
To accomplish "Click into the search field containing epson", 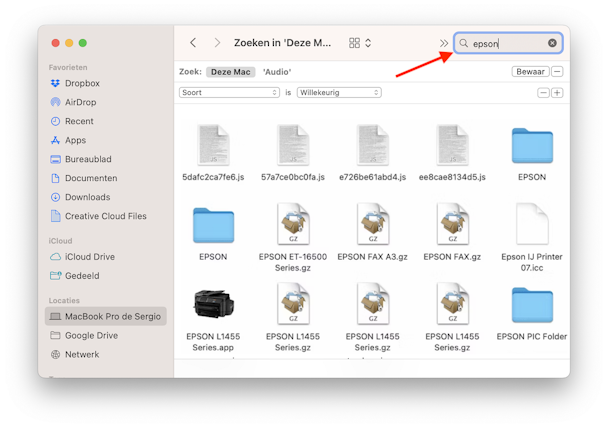I will point(508,43).
